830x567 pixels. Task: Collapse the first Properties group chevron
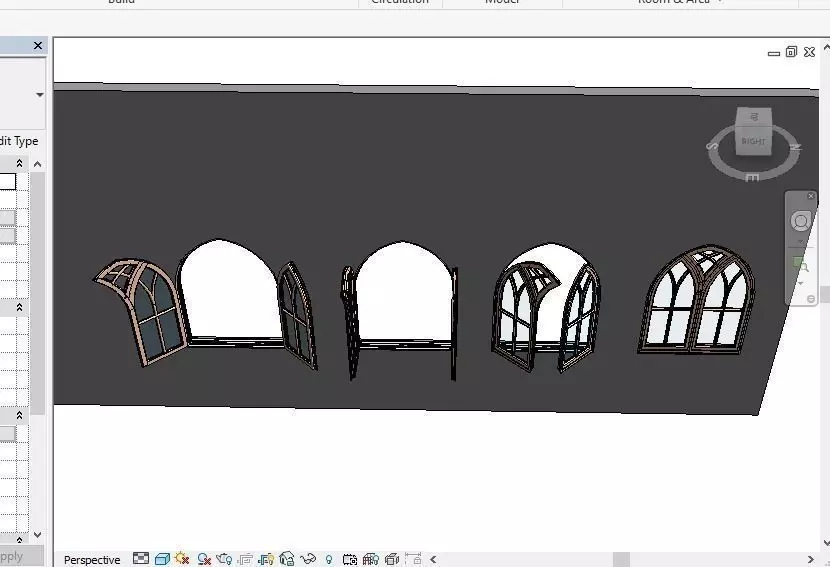20,163
